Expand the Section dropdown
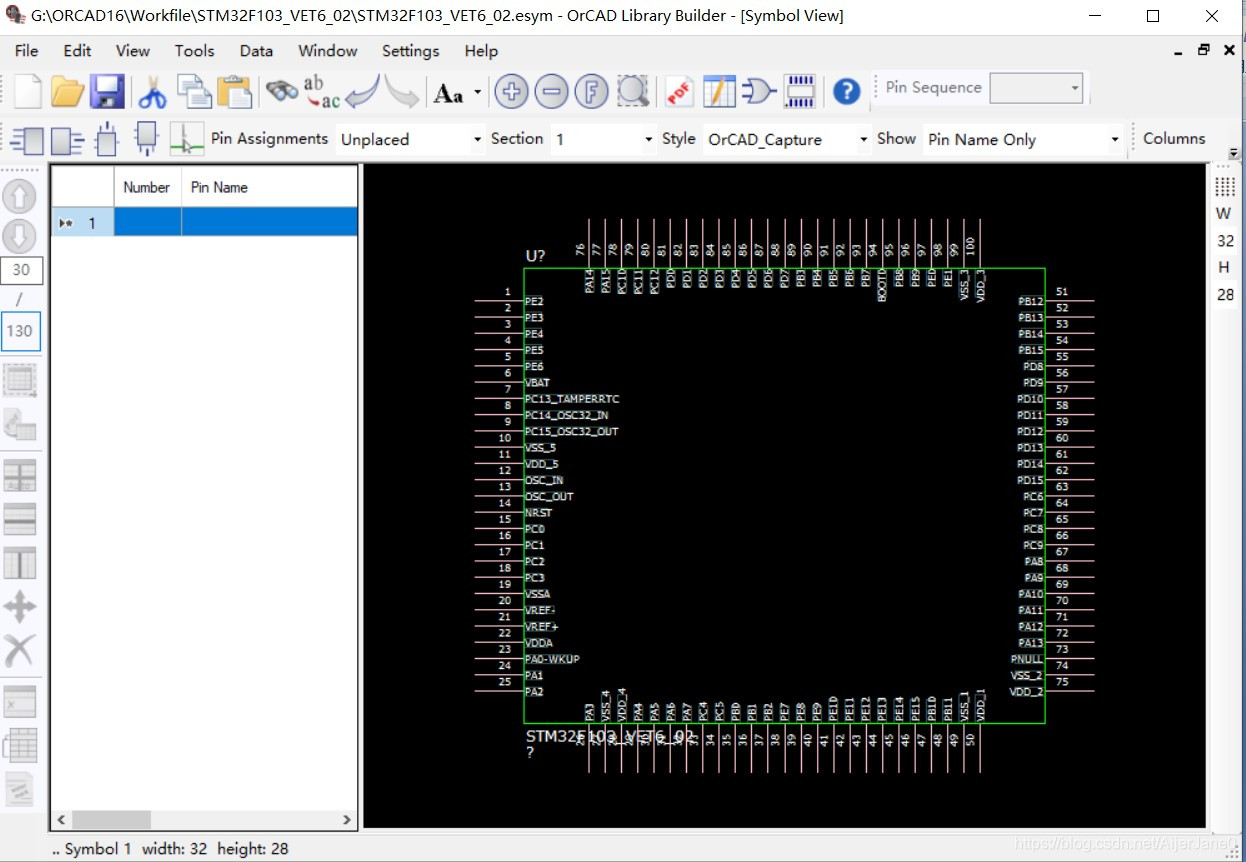The width and height of the screenshot is (1246, 862). [648, 140]
